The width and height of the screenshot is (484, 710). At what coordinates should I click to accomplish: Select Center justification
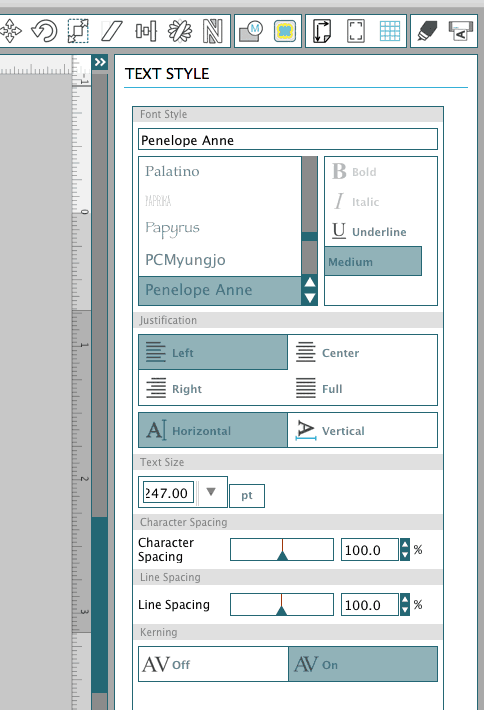click(362, 352)
